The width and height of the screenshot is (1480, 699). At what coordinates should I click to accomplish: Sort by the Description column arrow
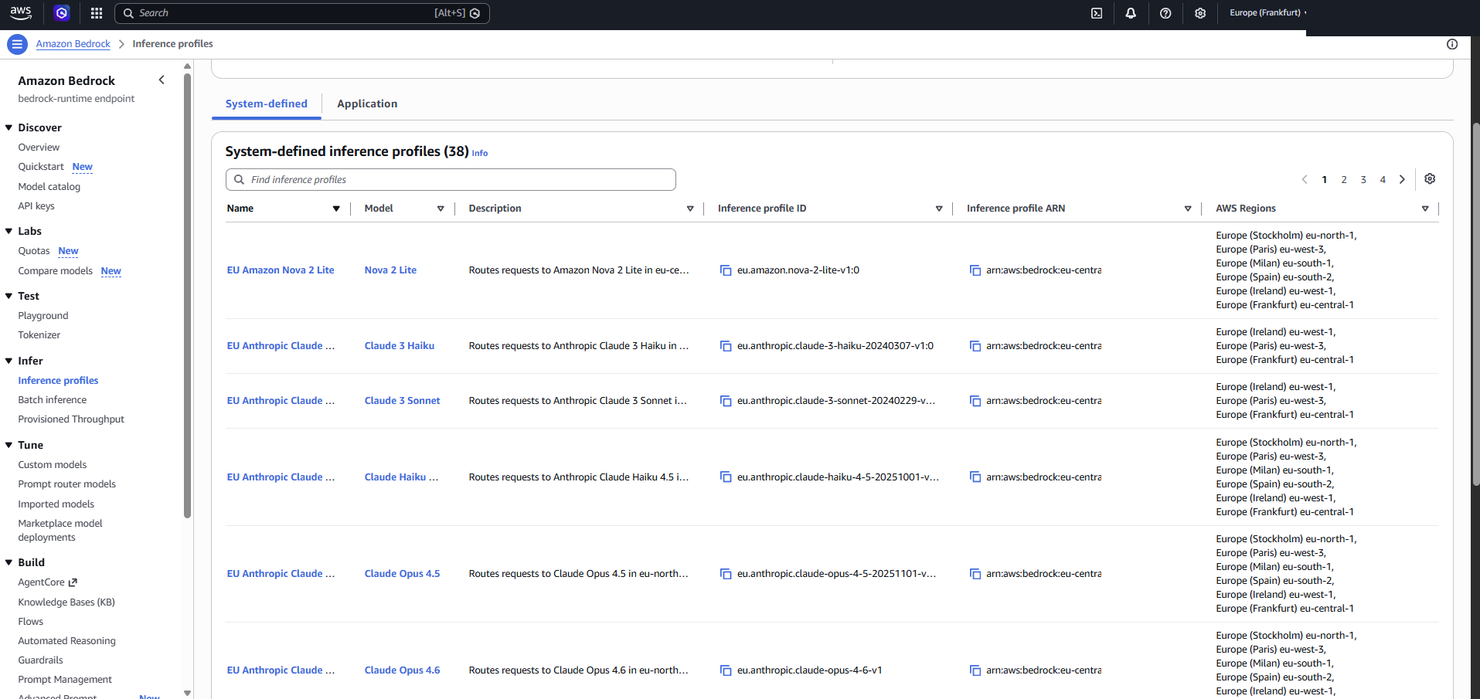(690, 209)
